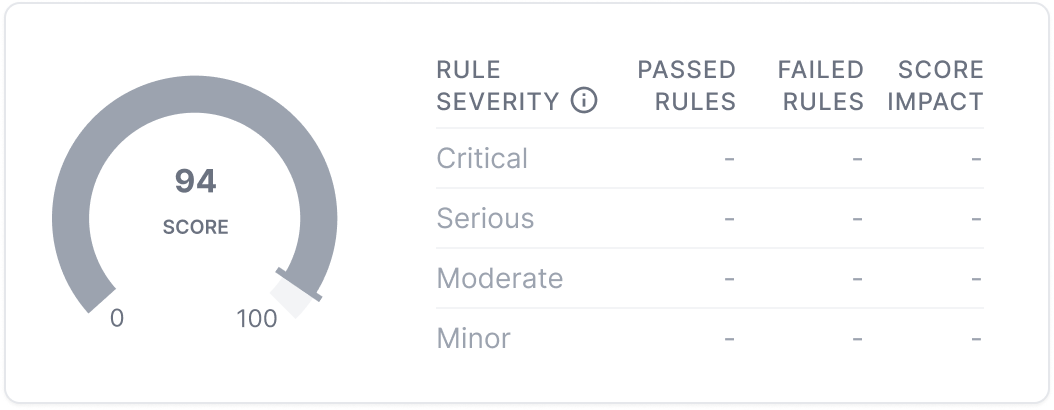The height and width of the screenshot is (410, 1054).
Task: Click Minor row passed rules value
Action: coord(730,338)
